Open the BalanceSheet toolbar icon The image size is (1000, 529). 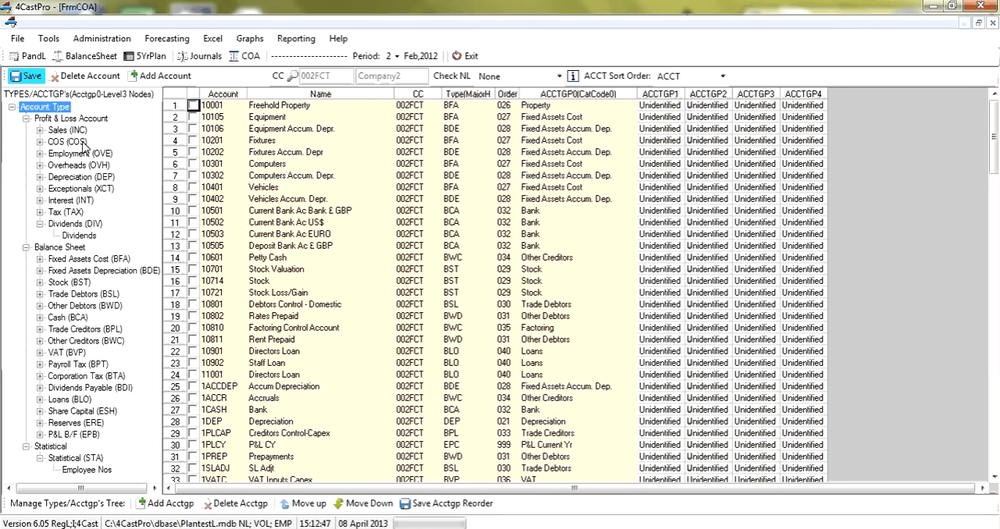58,56
